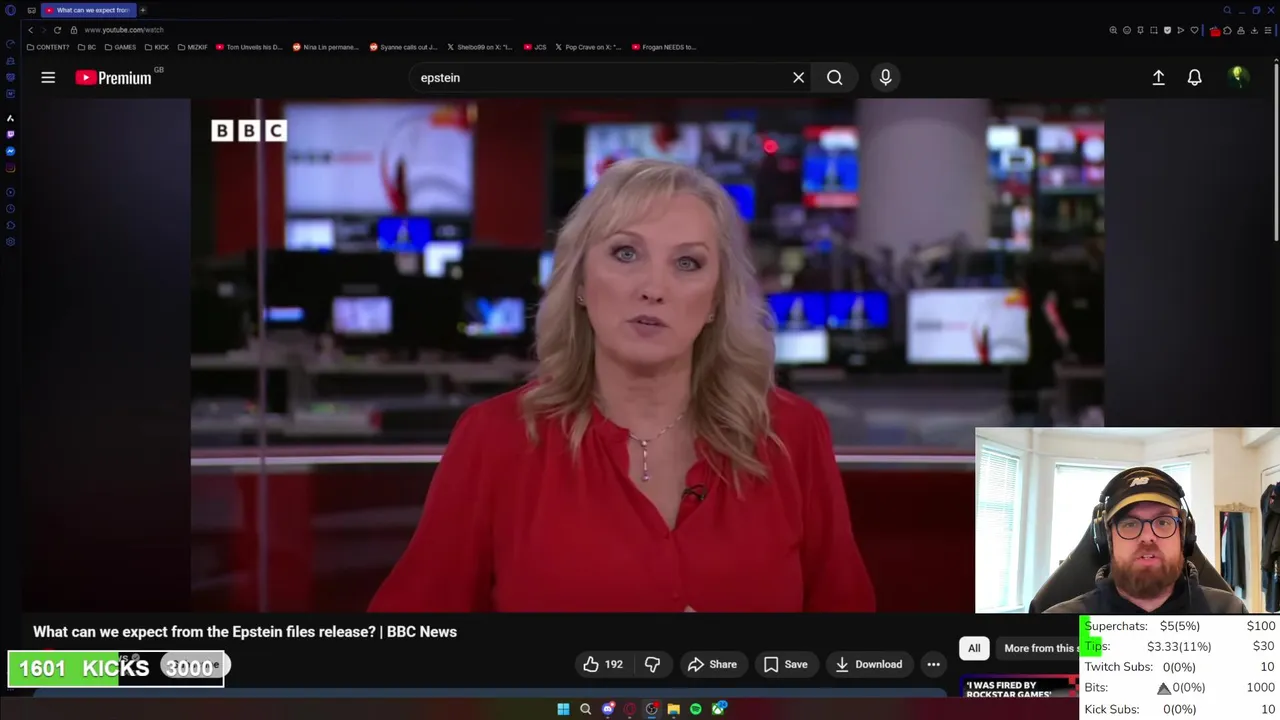Take a snapshot with the selection icon

click(1154, 30)
